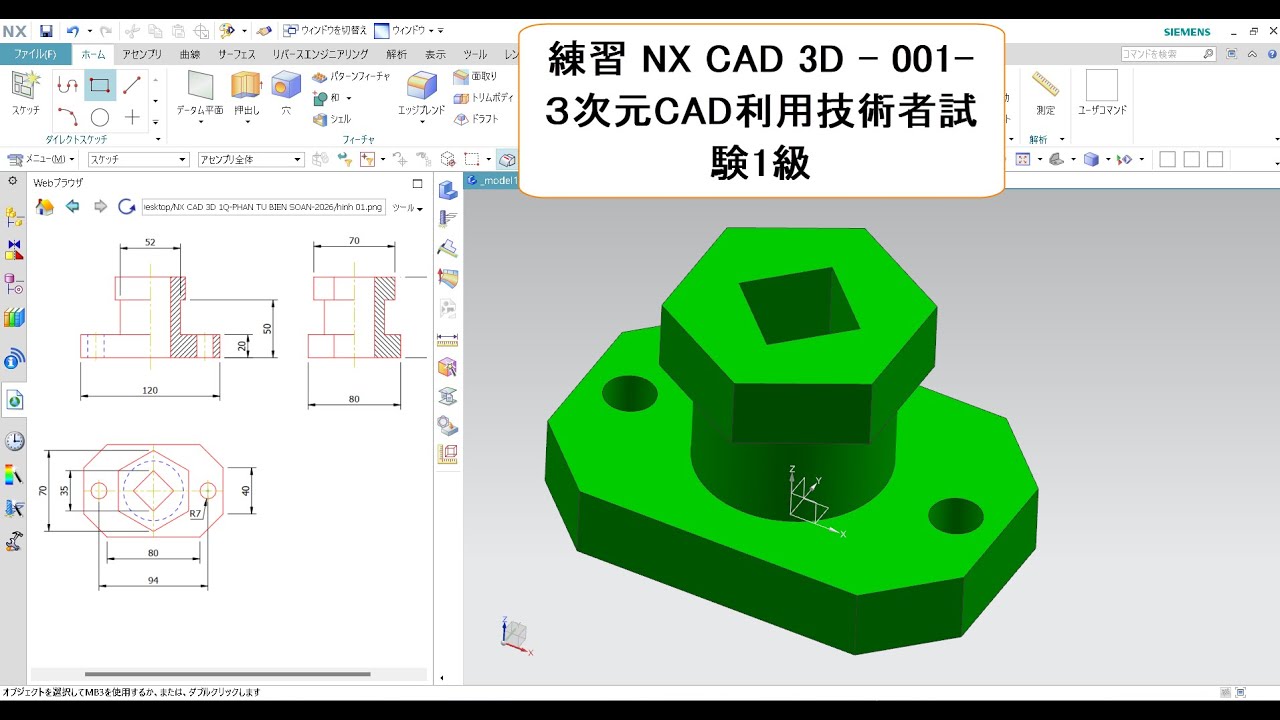Click Switch Window (ウィンドウを切替え) button

(x=326, y=31)
